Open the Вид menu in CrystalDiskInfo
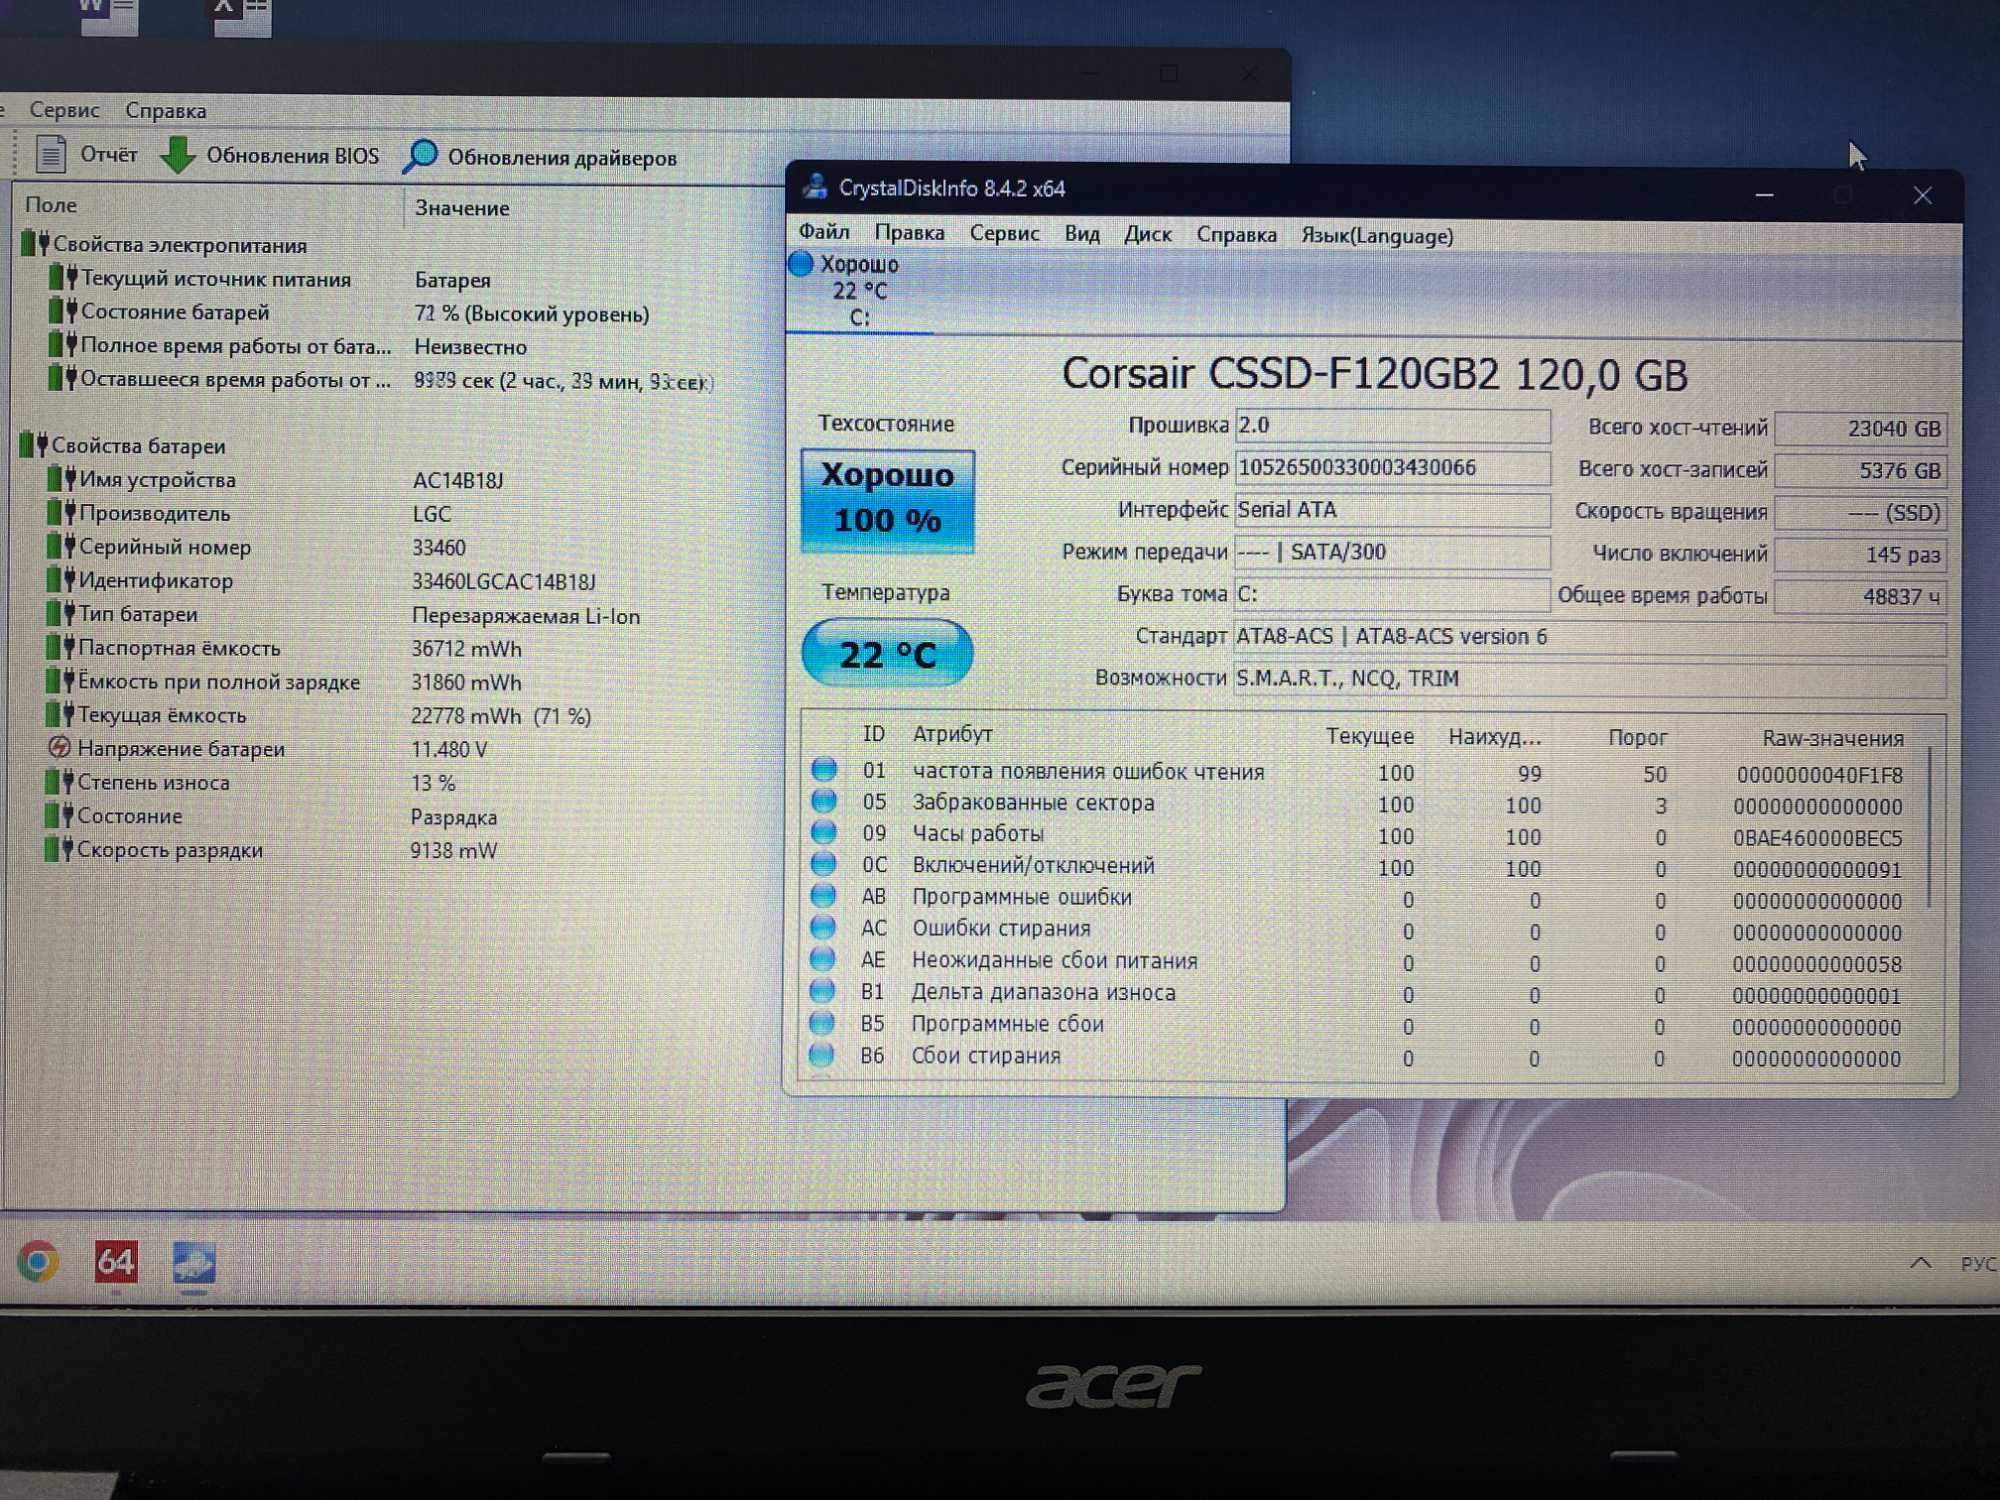2000x1500 pixels. (x=1082, y=234)
